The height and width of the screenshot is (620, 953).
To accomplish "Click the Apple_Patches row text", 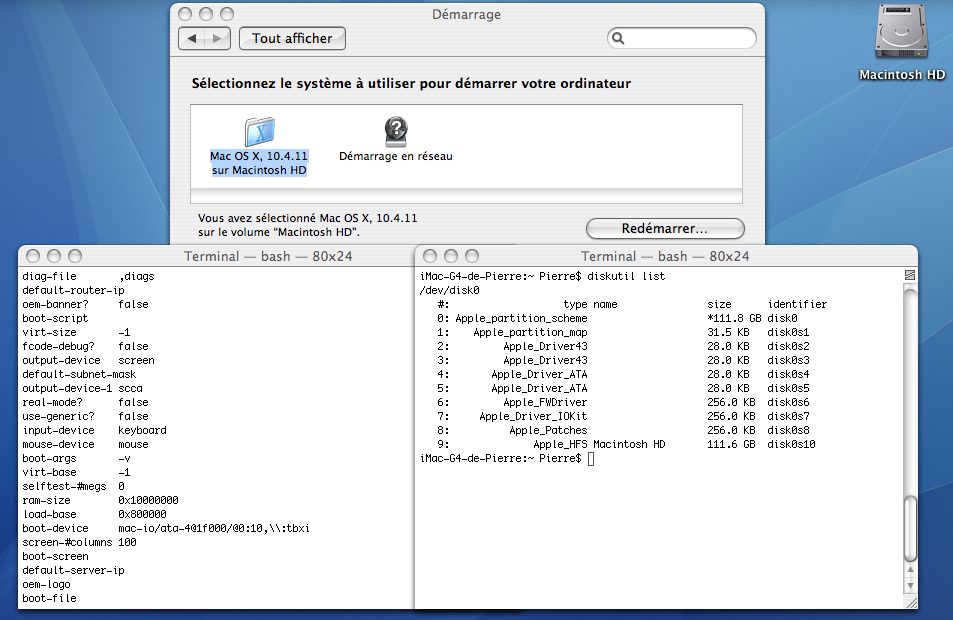I will click(x=548, y=430).
